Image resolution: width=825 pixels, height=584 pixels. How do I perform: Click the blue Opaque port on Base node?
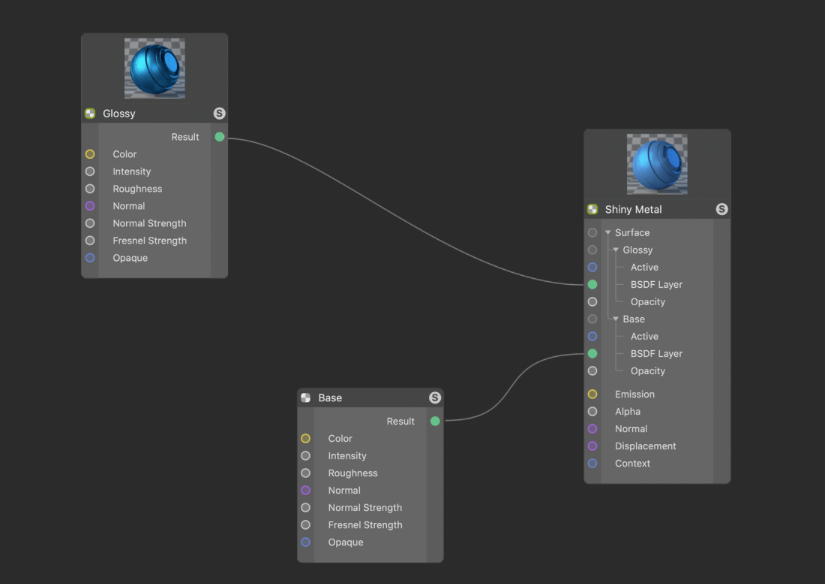pos(306,542)
